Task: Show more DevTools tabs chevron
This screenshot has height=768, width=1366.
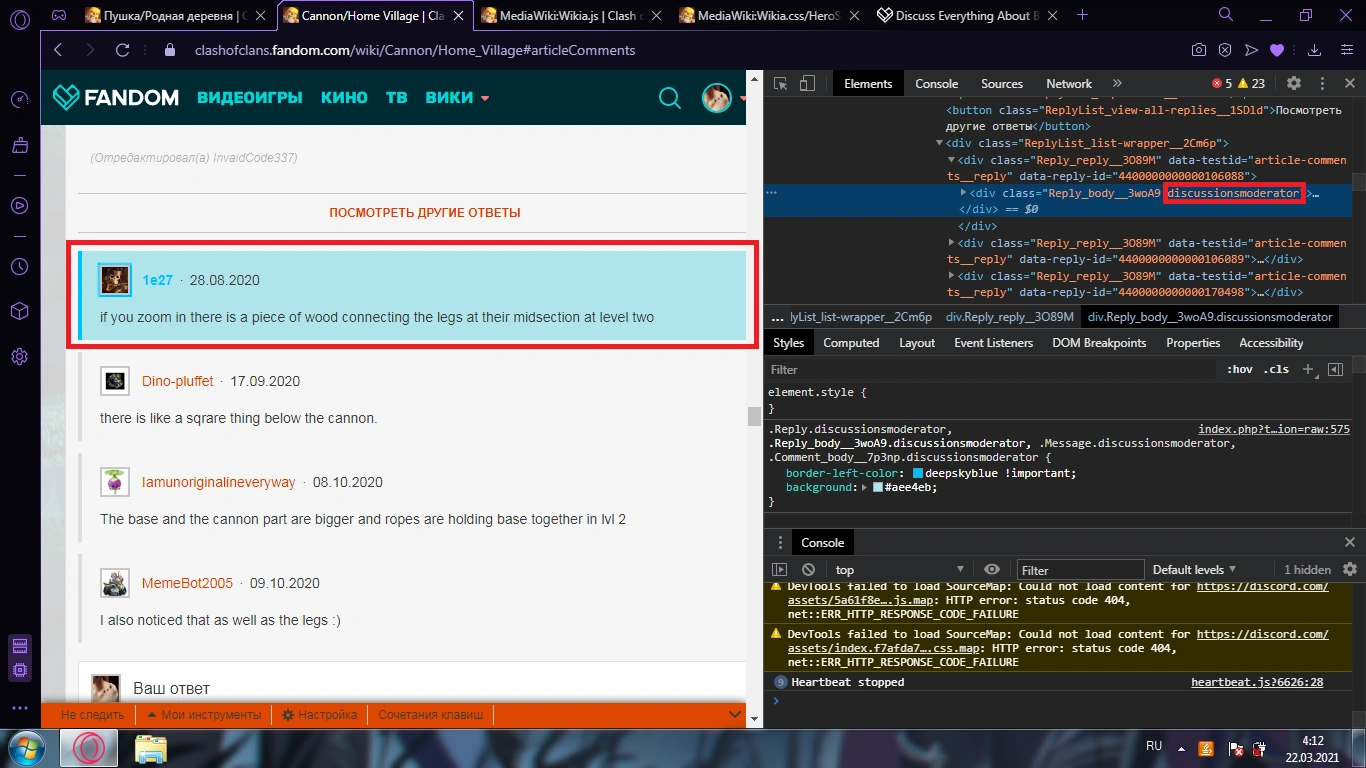Action: coord(1117,84)
